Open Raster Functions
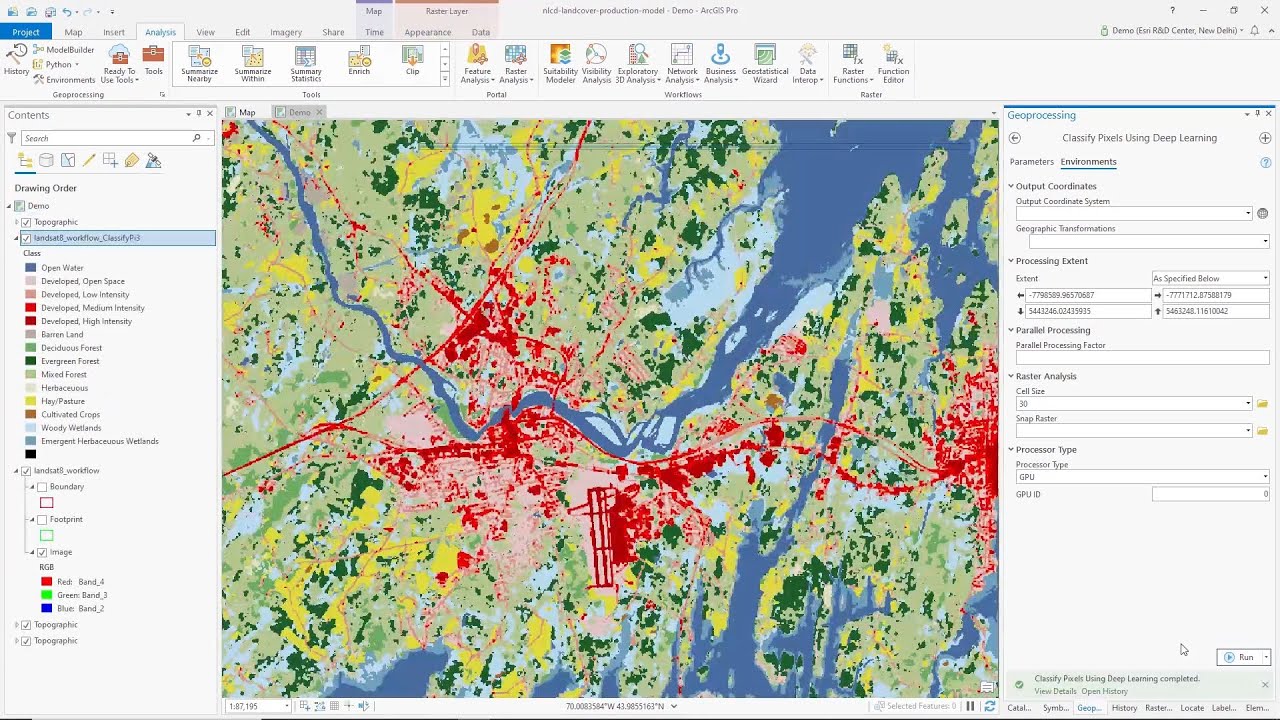 click(x=853, y=64)
